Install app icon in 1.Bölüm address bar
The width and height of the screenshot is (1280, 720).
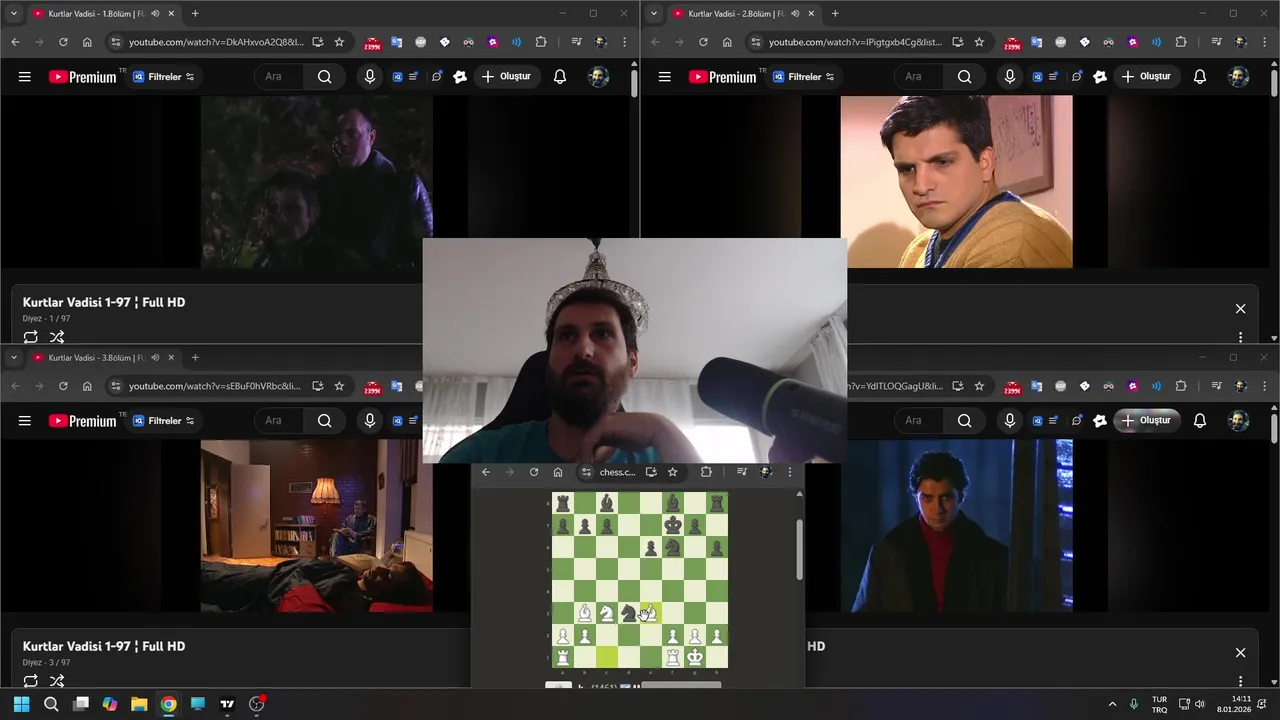[x=317, y=42]
